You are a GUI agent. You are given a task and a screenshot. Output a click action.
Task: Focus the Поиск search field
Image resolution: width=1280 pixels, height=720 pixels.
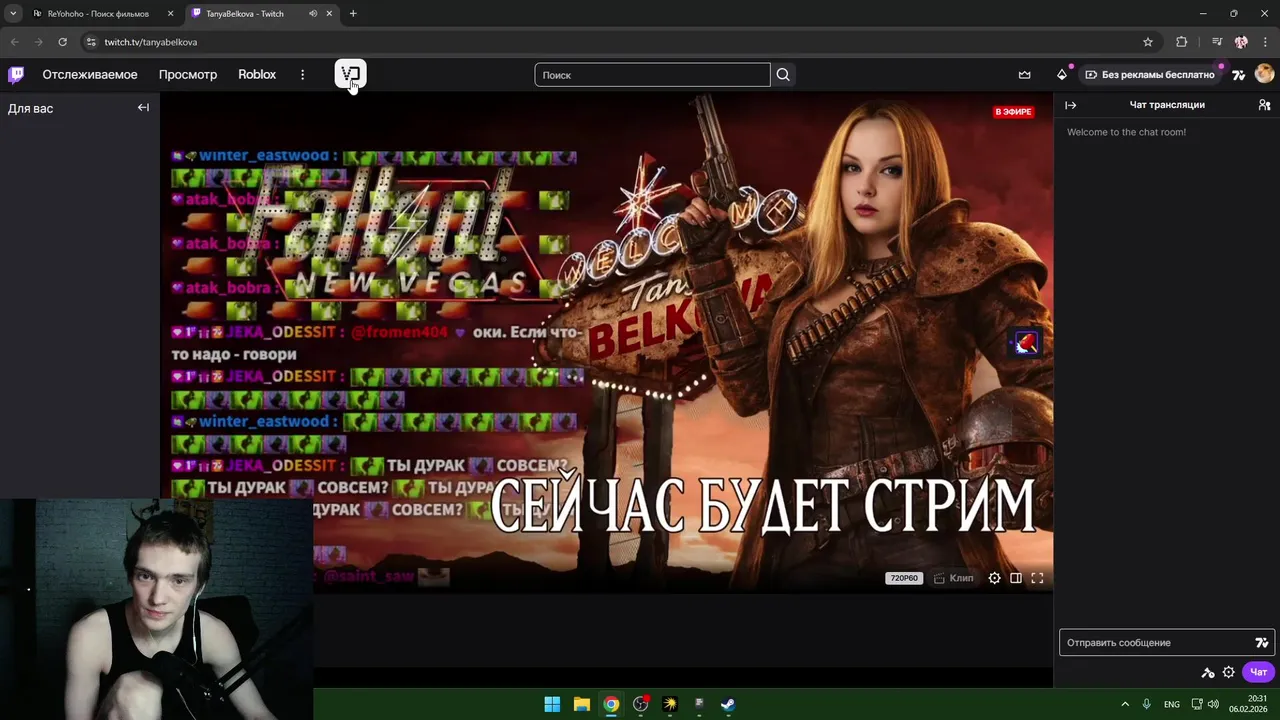click(x=652, y=75)
